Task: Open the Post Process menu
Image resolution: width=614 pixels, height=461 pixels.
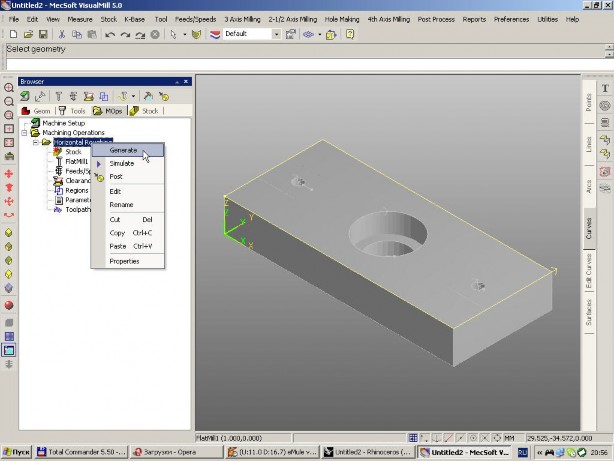Action: tap(436, 19)
